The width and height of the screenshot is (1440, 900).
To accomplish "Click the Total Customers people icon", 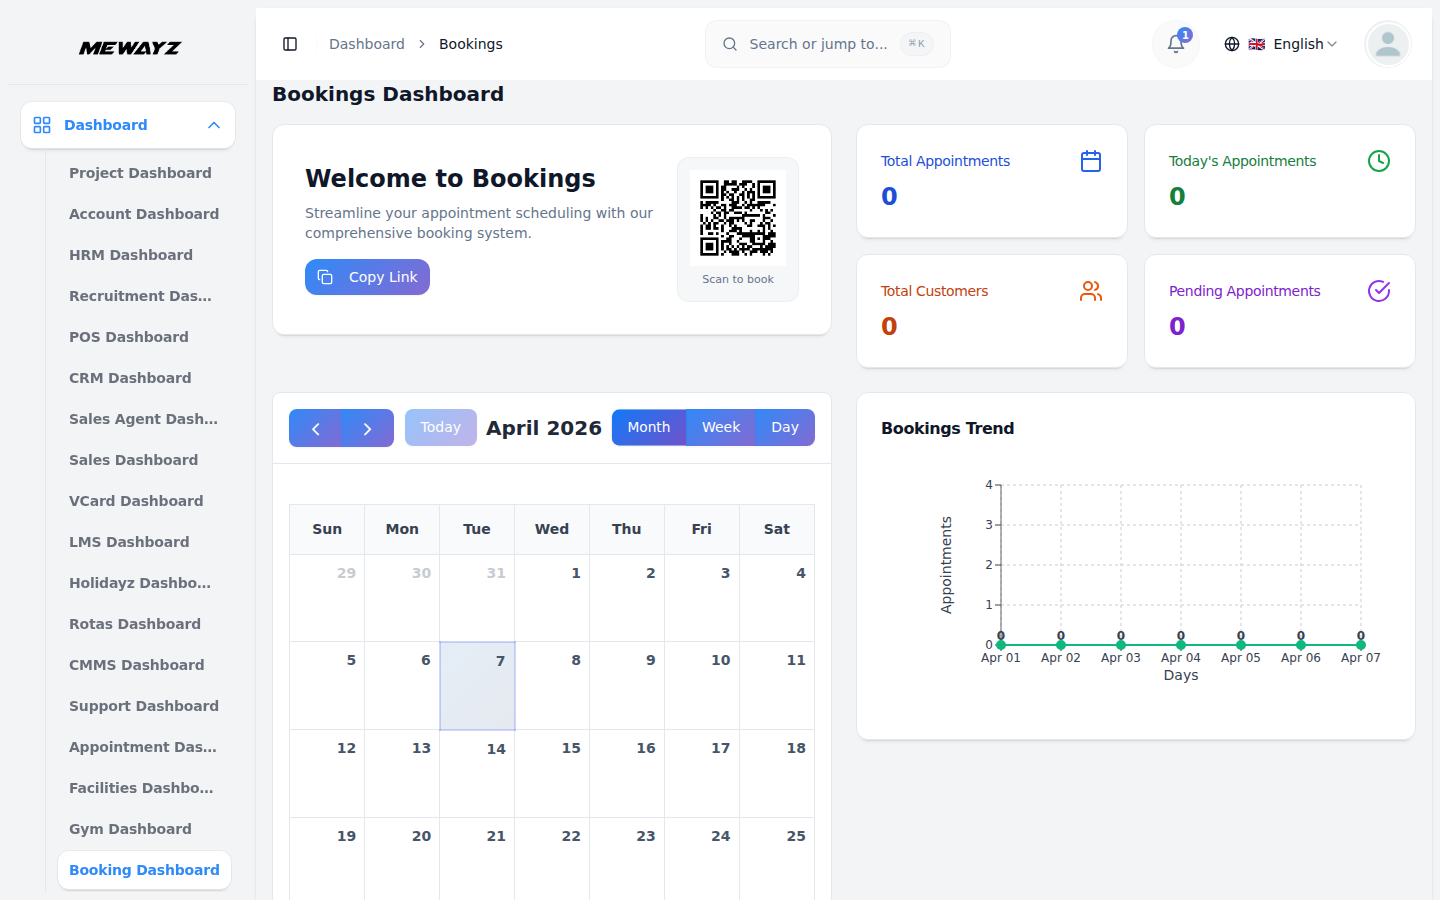I will (1090, 291).
